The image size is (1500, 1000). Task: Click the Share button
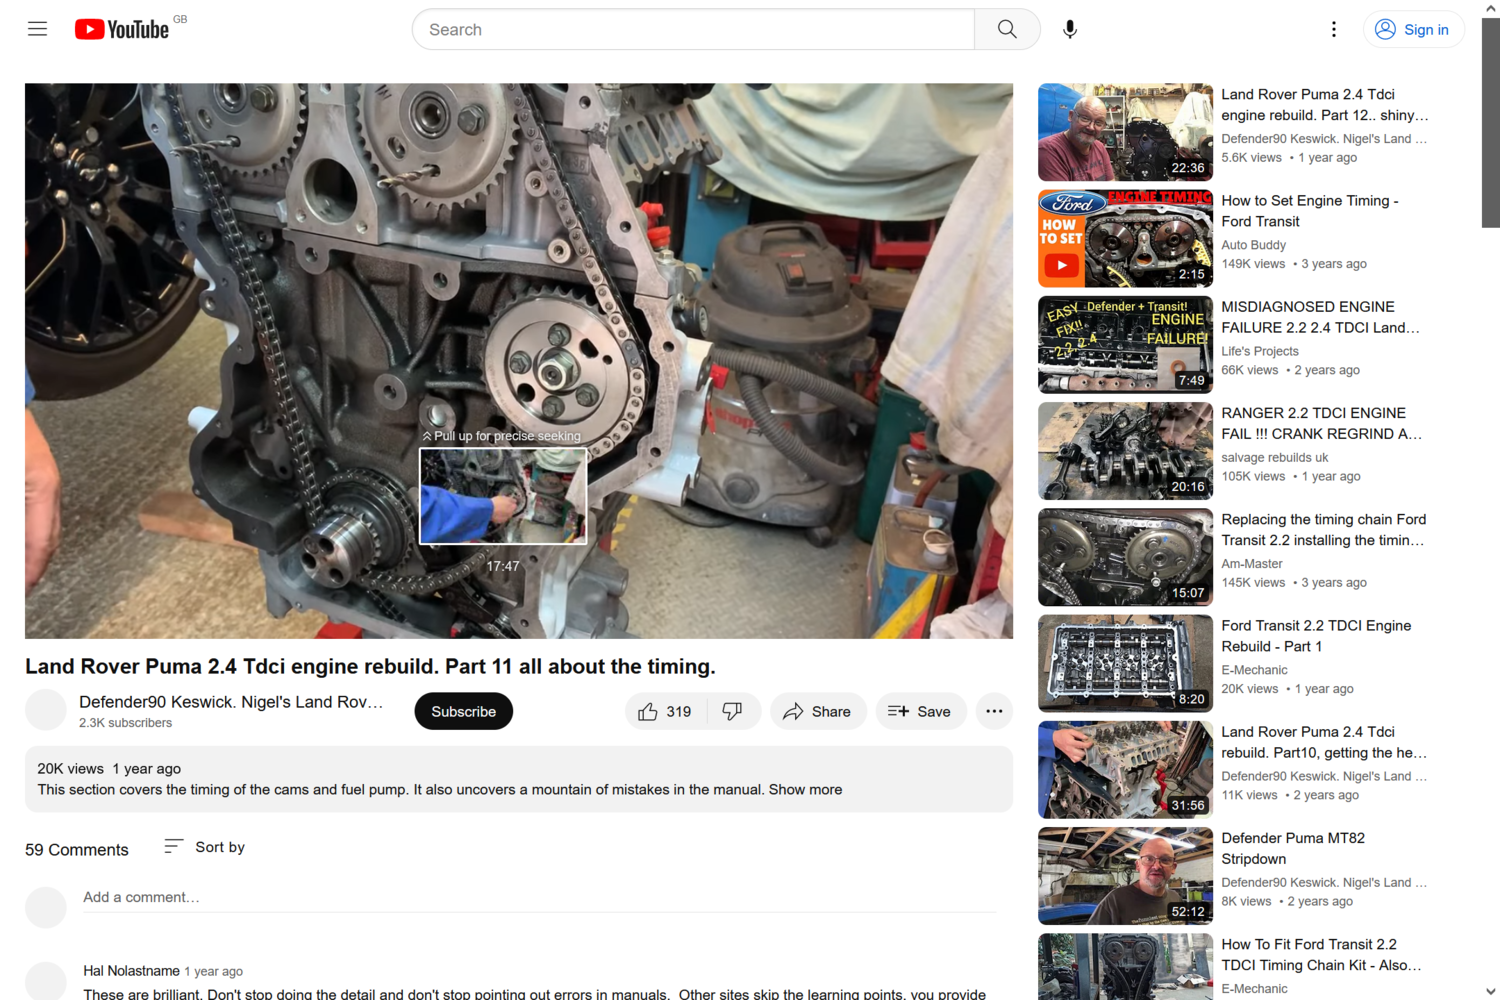817,711
